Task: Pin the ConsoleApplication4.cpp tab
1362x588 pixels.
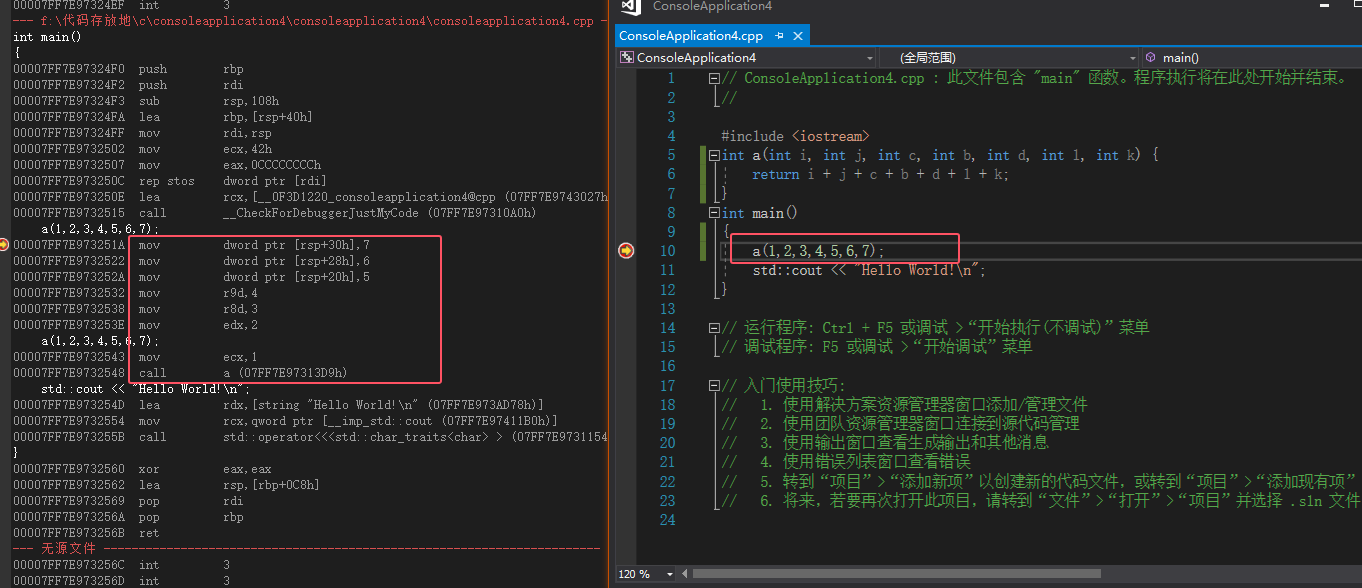Action: coord(779,36)
